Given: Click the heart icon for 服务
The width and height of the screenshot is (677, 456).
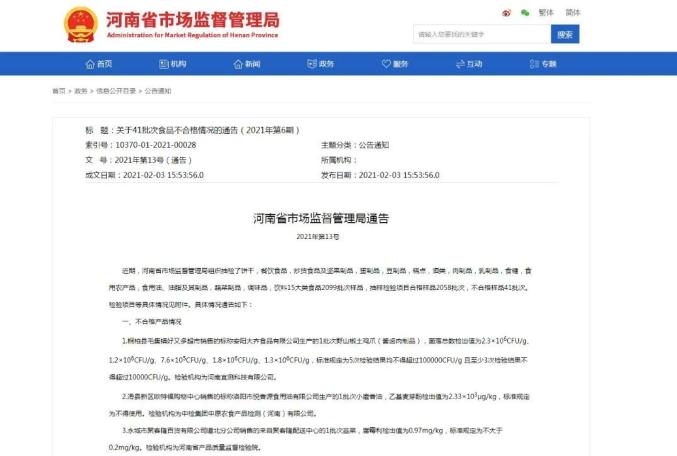Looking at the screenshot, I should 386,64.
